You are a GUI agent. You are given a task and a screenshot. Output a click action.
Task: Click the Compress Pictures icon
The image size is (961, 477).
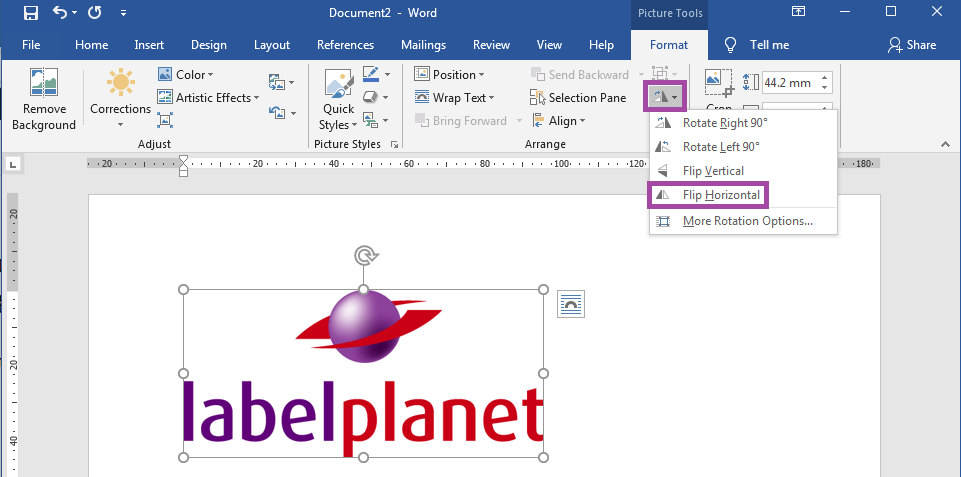point(165,120)
